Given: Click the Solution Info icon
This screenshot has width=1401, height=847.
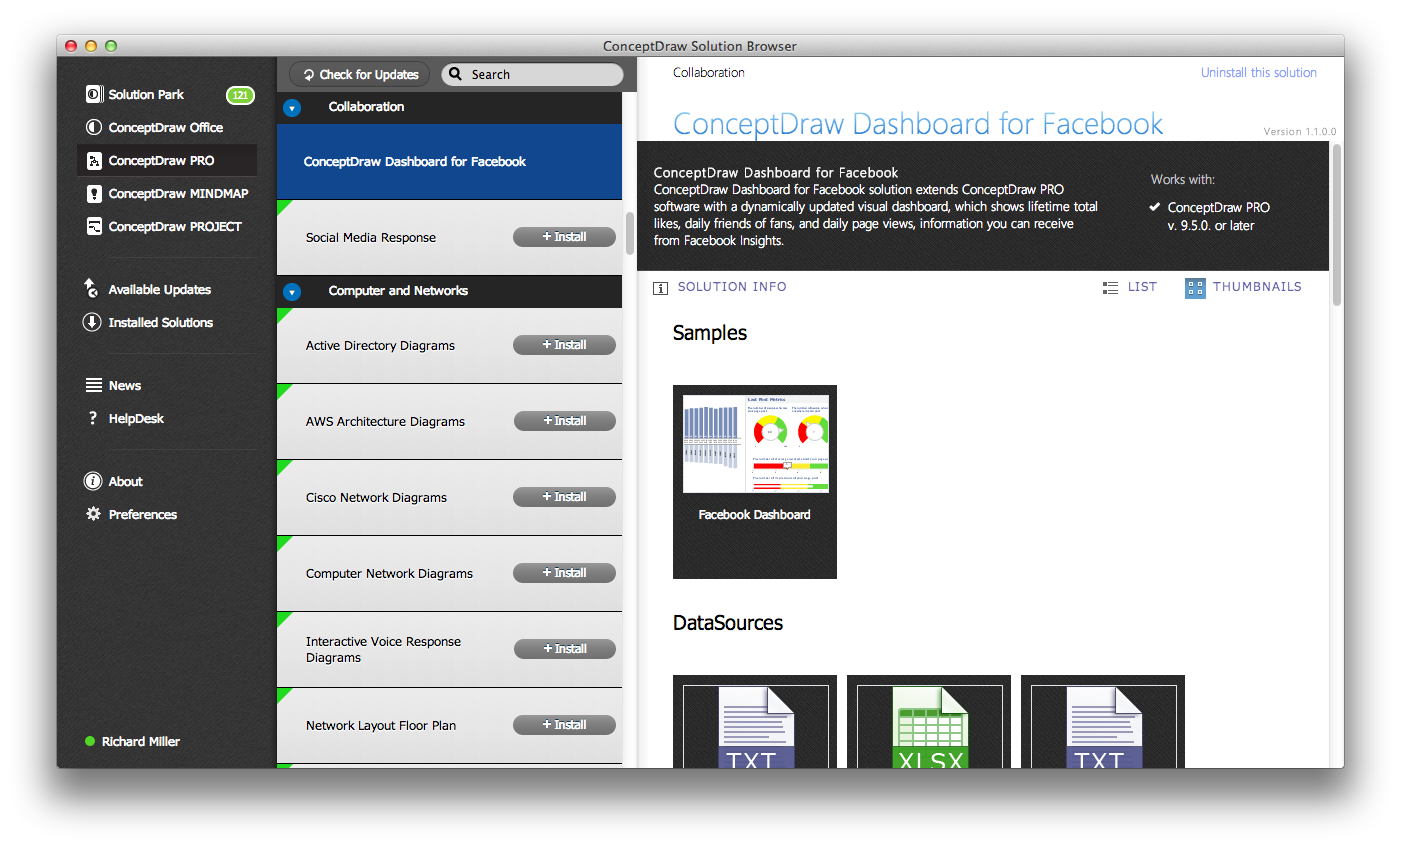Looking at the screenshot, I should click(660, 288).
